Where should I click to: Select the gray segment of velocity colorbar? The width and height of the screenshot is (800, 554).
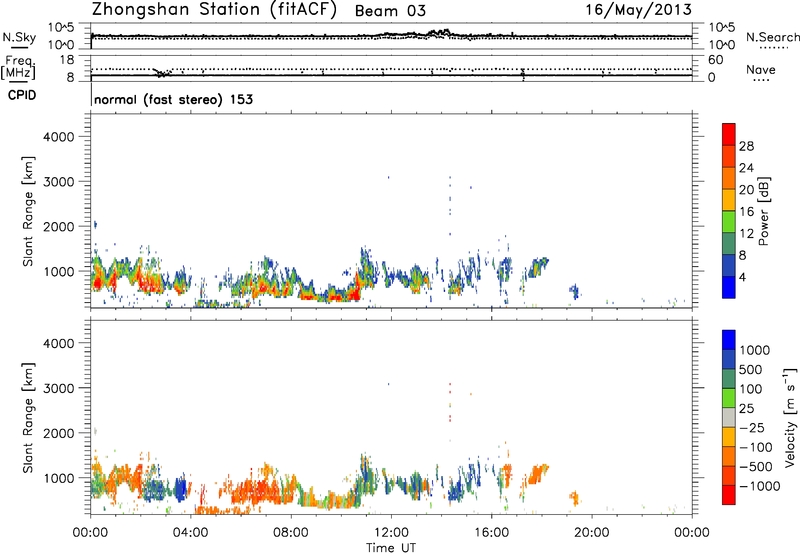pos(729,418)
